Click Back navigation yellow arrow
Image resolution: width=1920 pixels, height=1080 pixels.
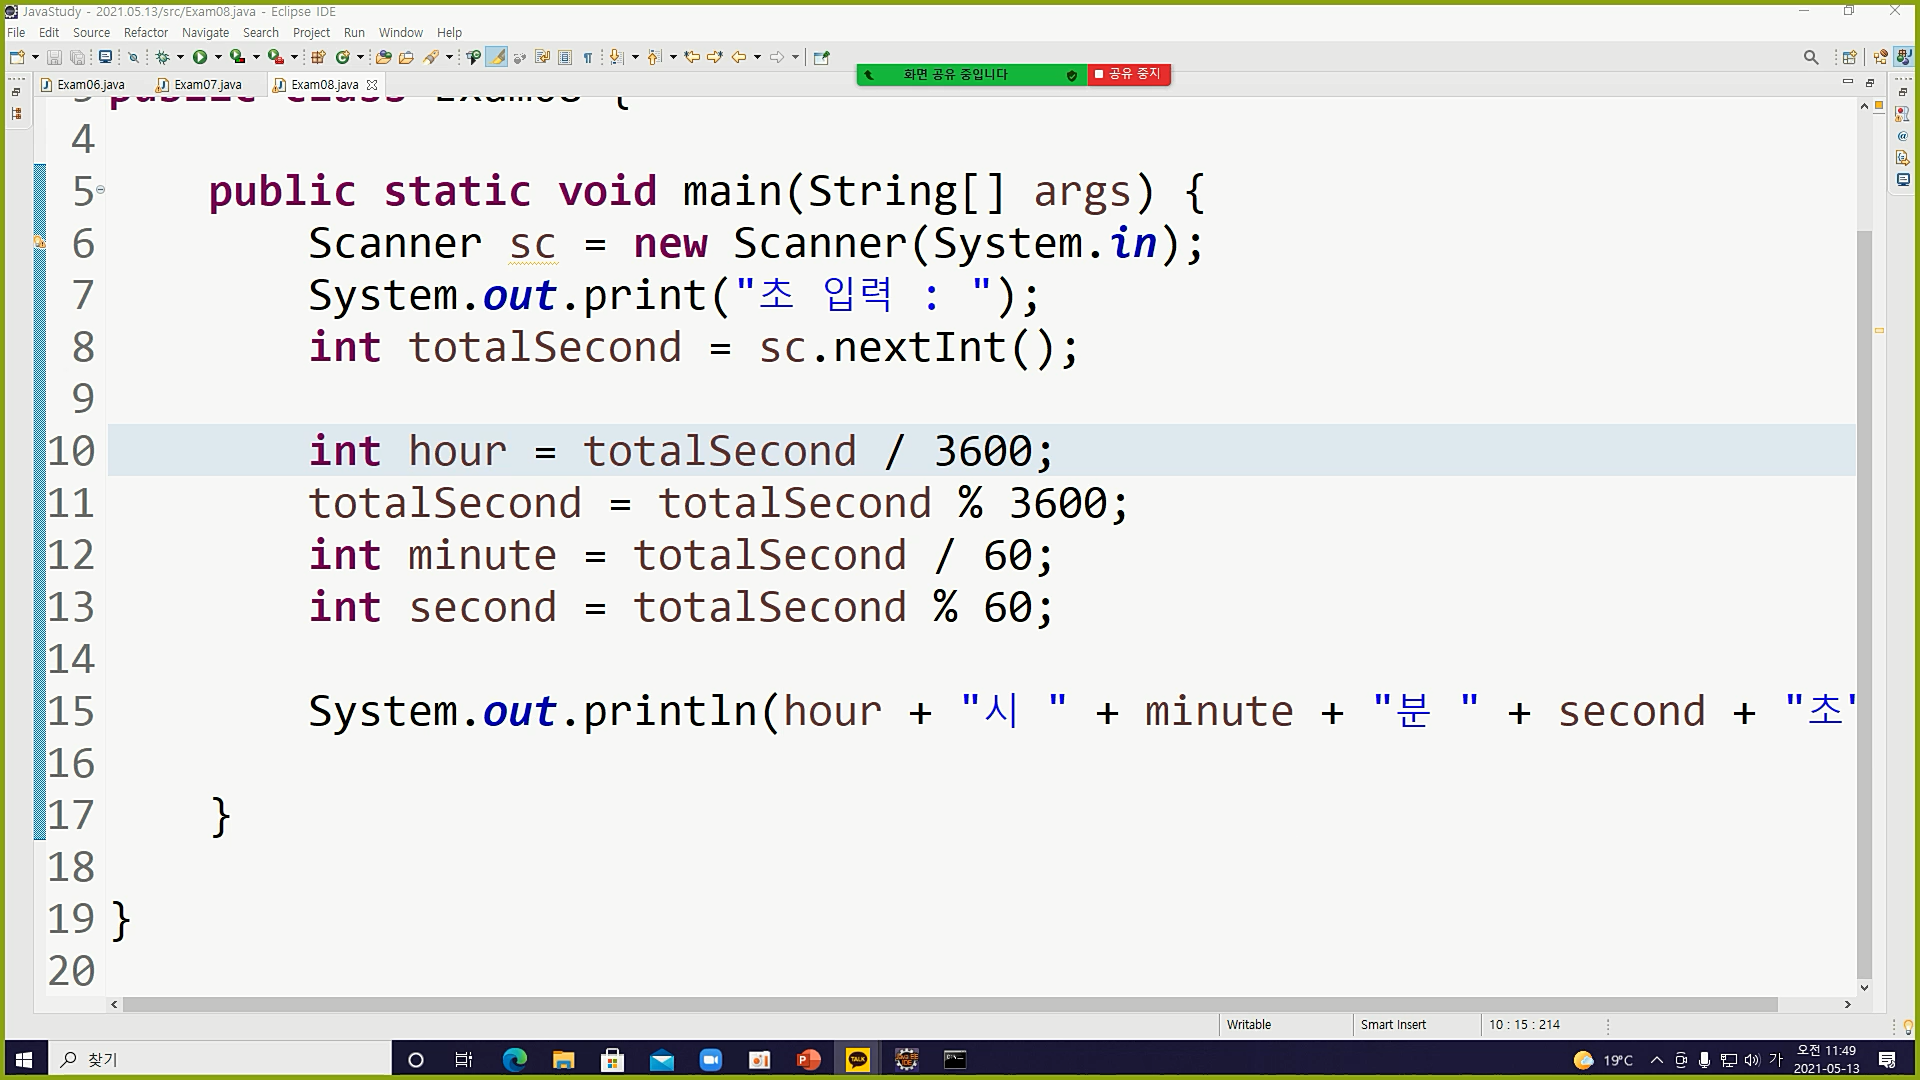[739, 57]
